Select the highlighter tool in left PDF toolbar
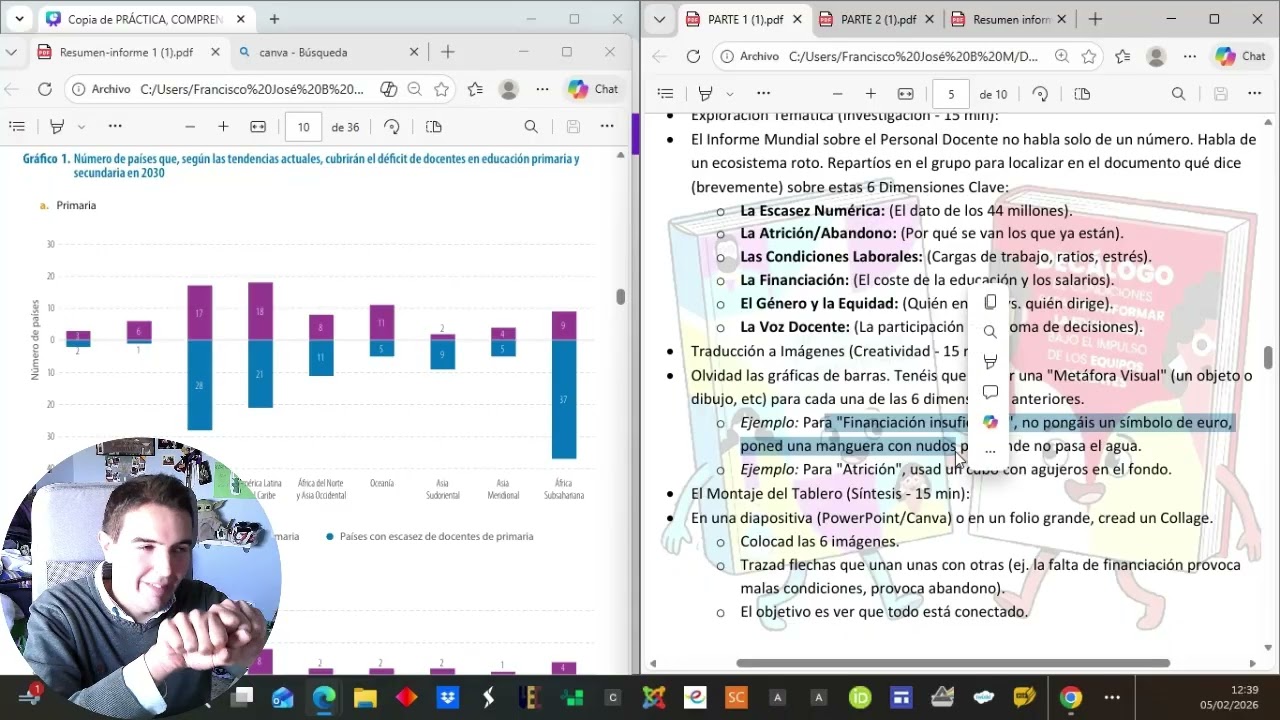Viewport: 1280px width, 720px height. [x=57, y=127]
